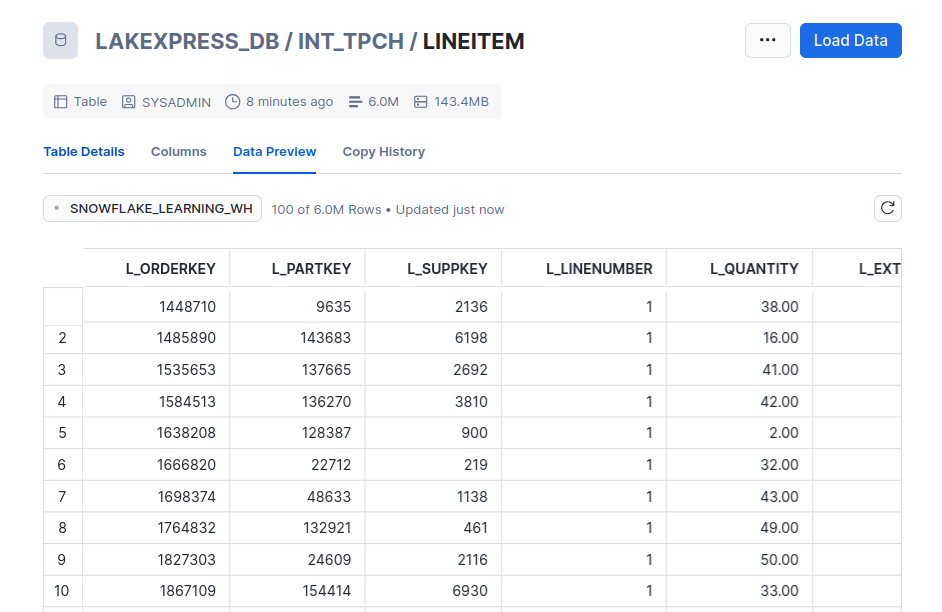Switch to the Columns tab

178,151
